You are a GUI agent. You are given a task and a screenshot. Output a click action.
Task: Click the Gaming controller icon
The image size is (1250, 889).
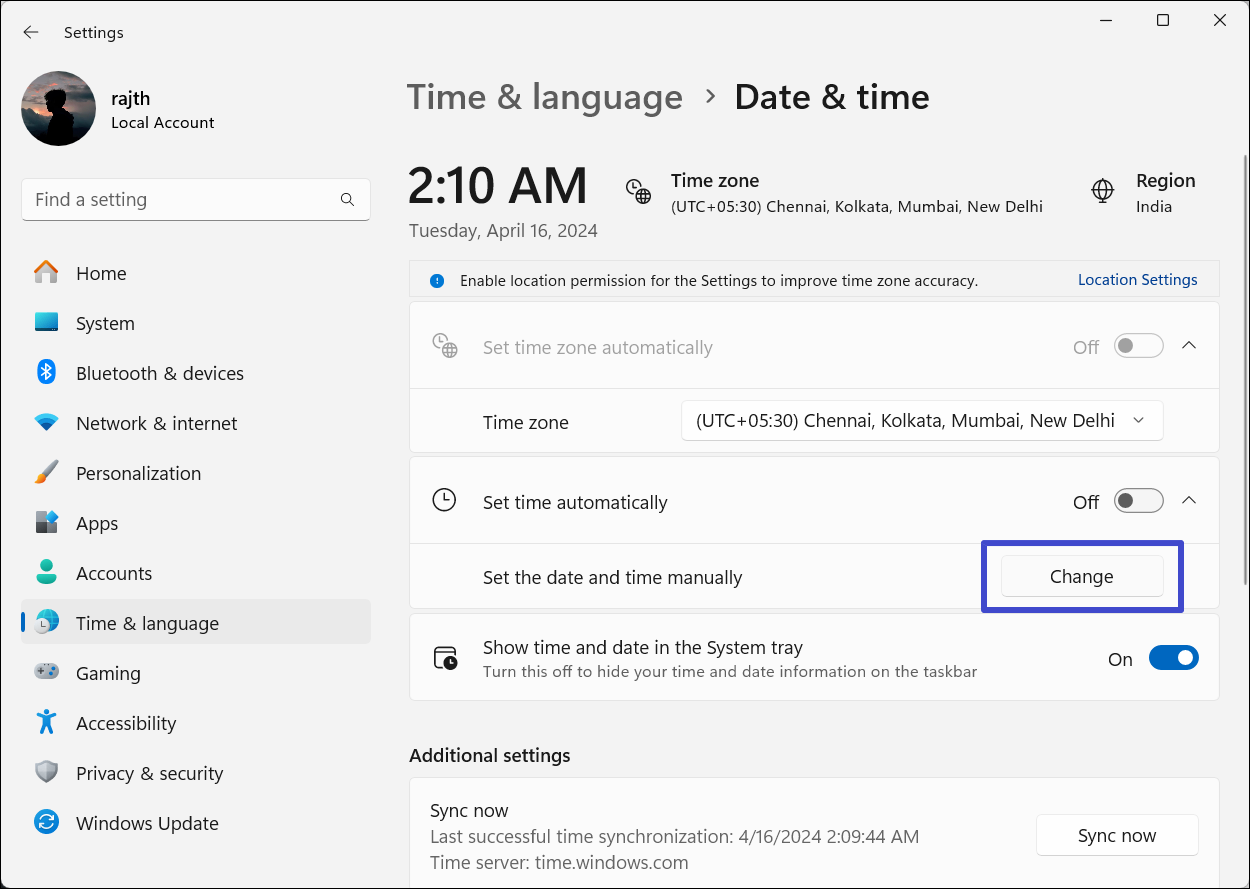(46, 673)
